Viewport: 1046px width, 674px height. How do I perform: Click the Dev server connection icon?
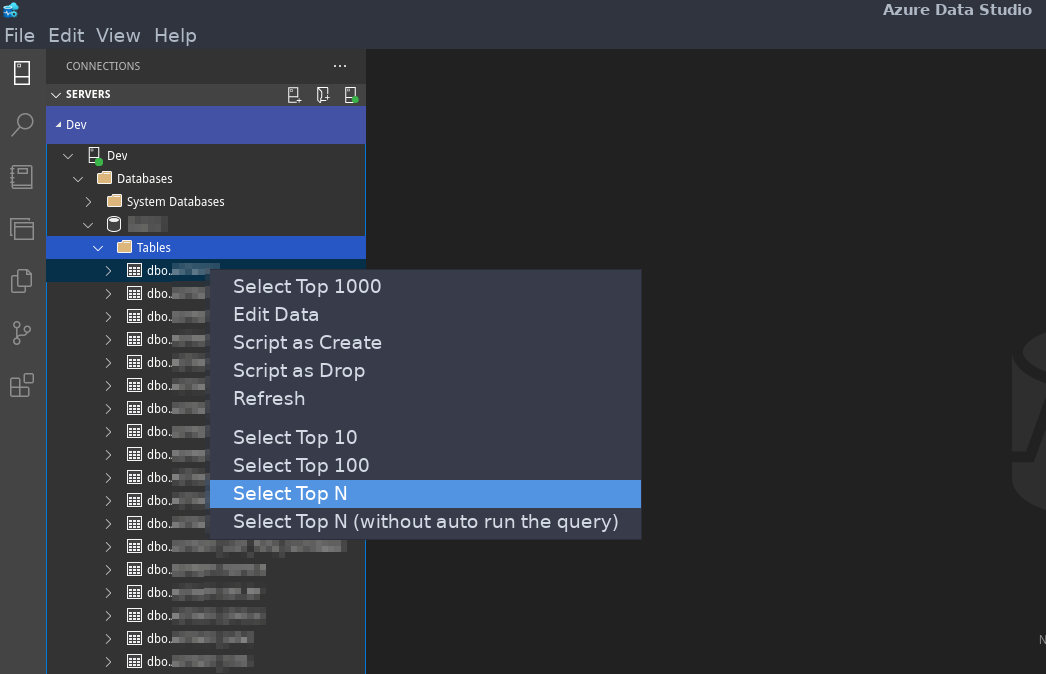coord(95,155)
